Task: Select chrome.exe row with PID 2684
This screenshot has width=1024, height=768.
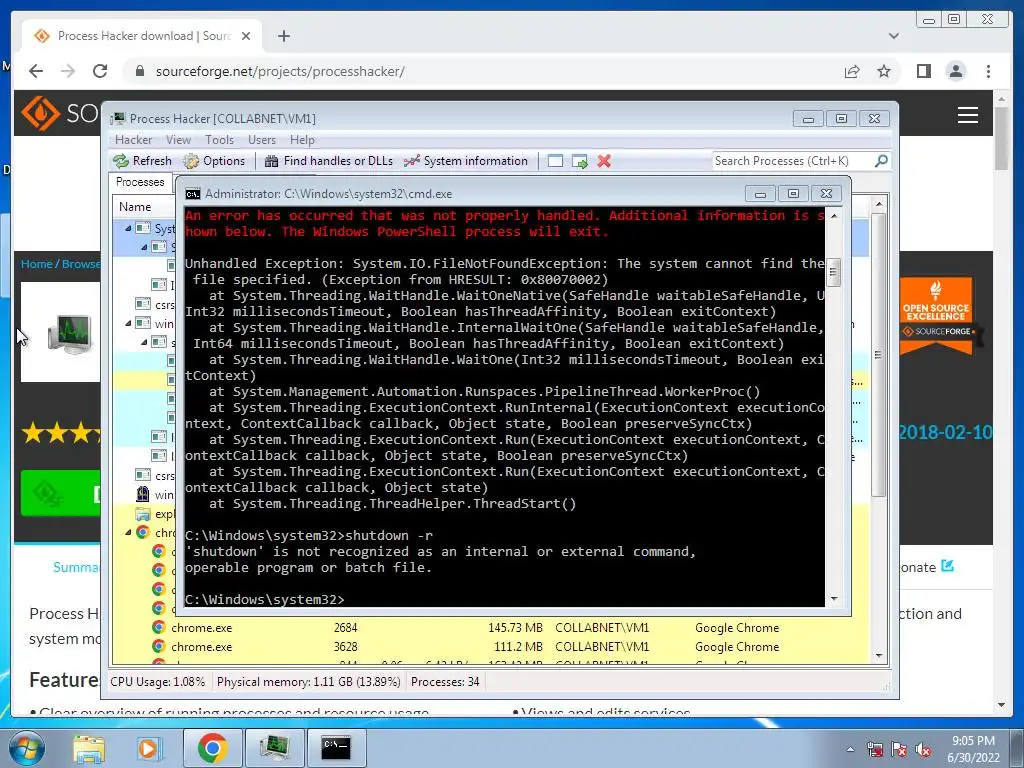Action: pyautogui.click(x=490, y=628)
